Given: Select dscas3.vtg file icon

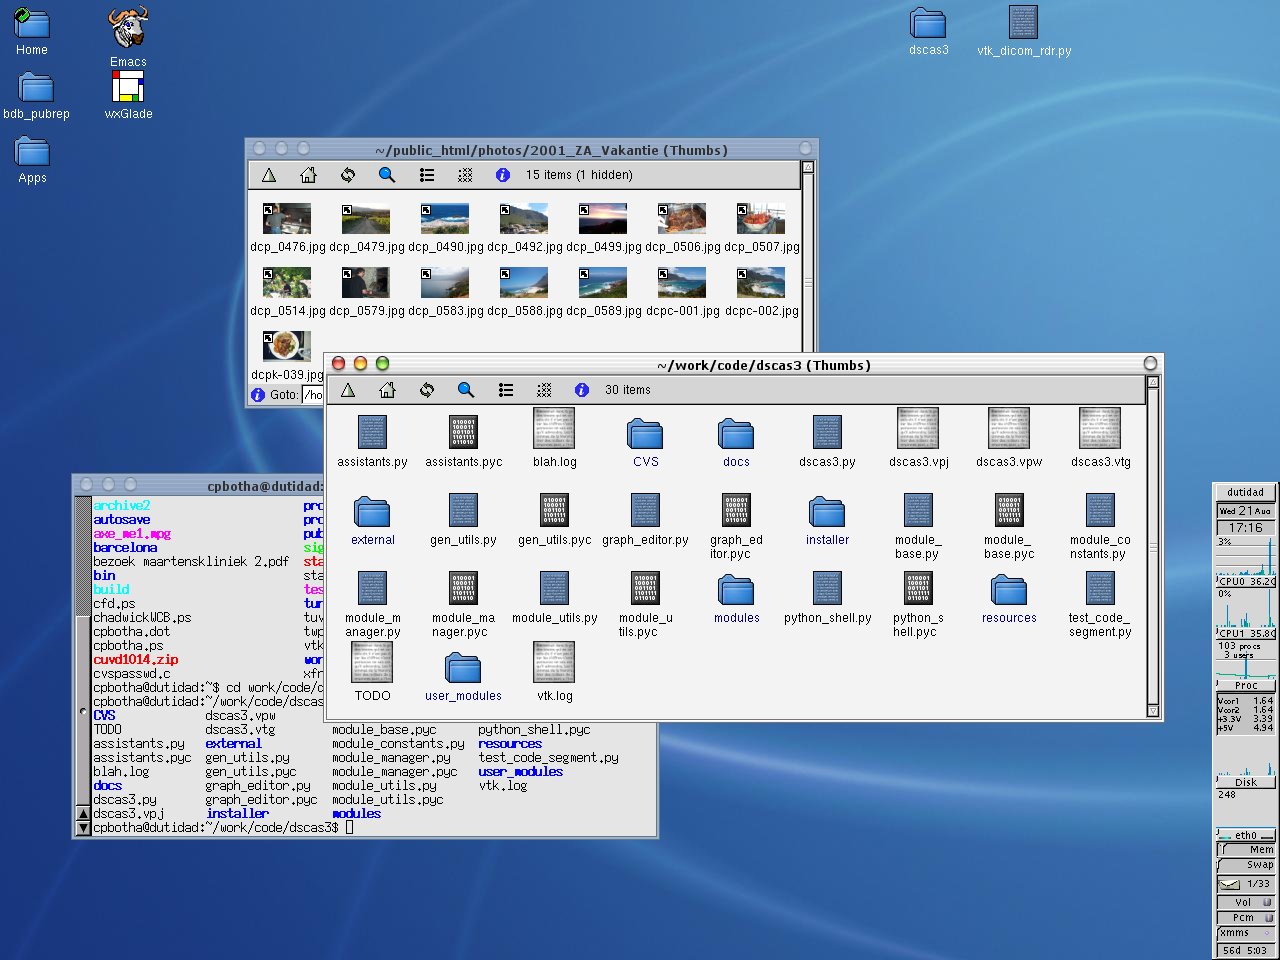Looking at the screenshot, I should coord(1100,428).
